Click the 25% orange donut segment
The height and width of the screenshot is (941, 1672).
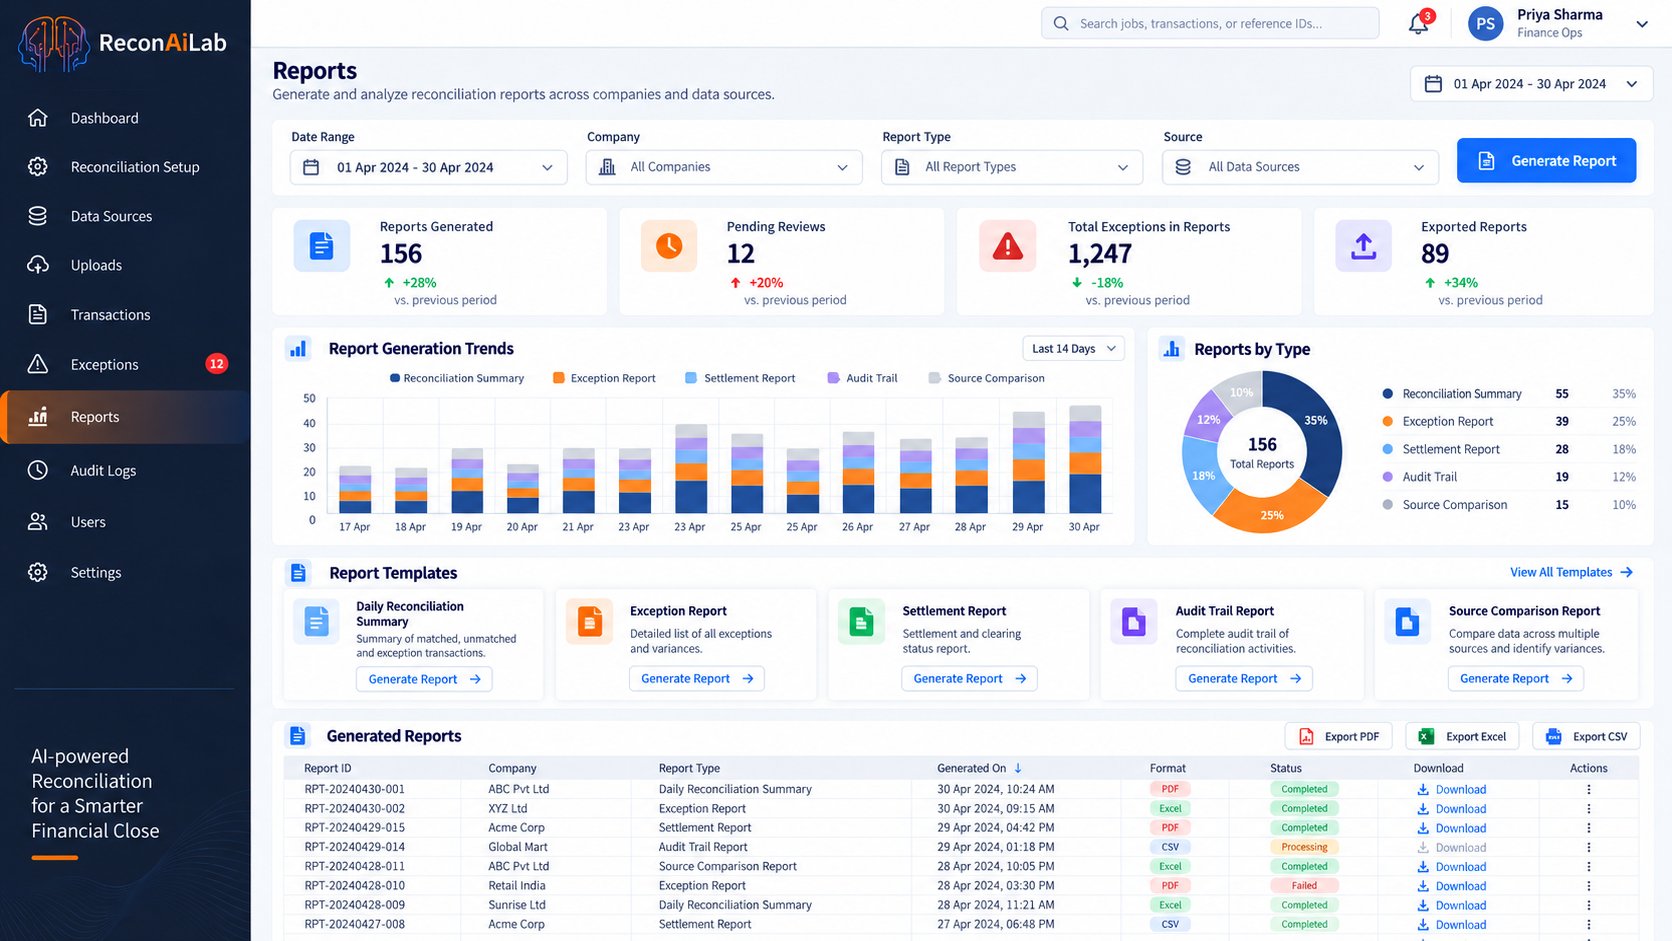tap(1271, 514)
